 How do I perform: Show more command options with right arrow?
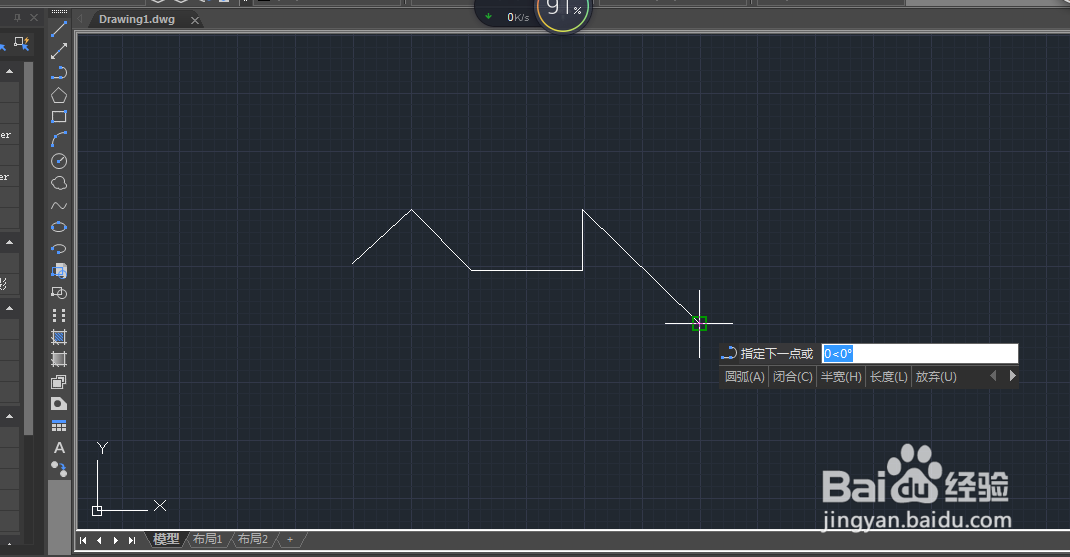tap(1013, 376)
